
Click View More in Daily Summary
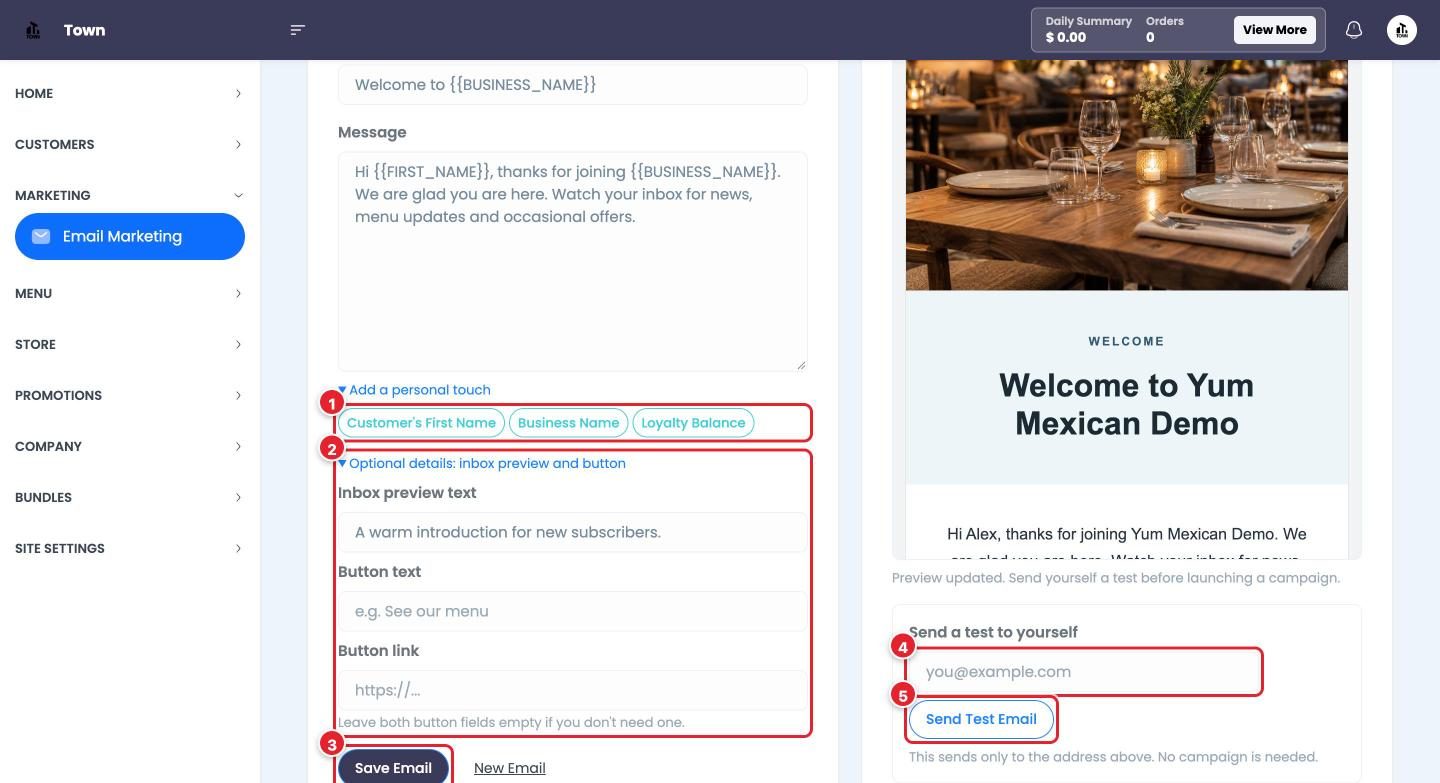[1275, 30]
